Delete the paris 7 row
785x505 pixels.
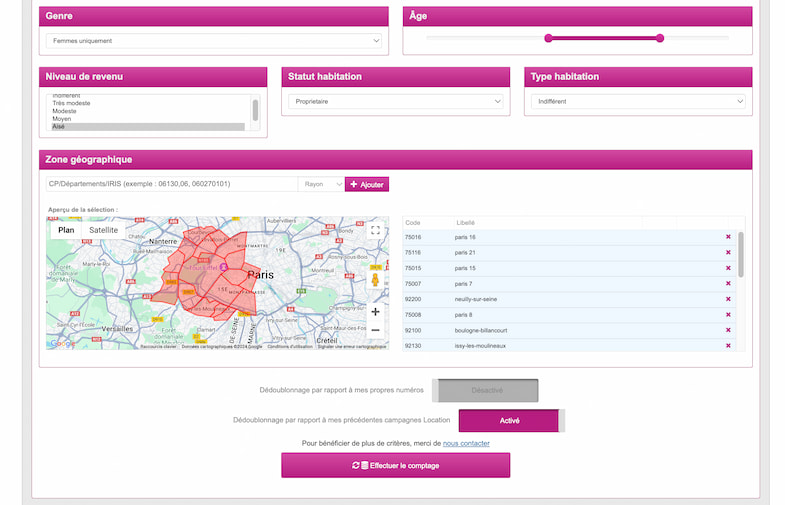(x=728, y=283)
